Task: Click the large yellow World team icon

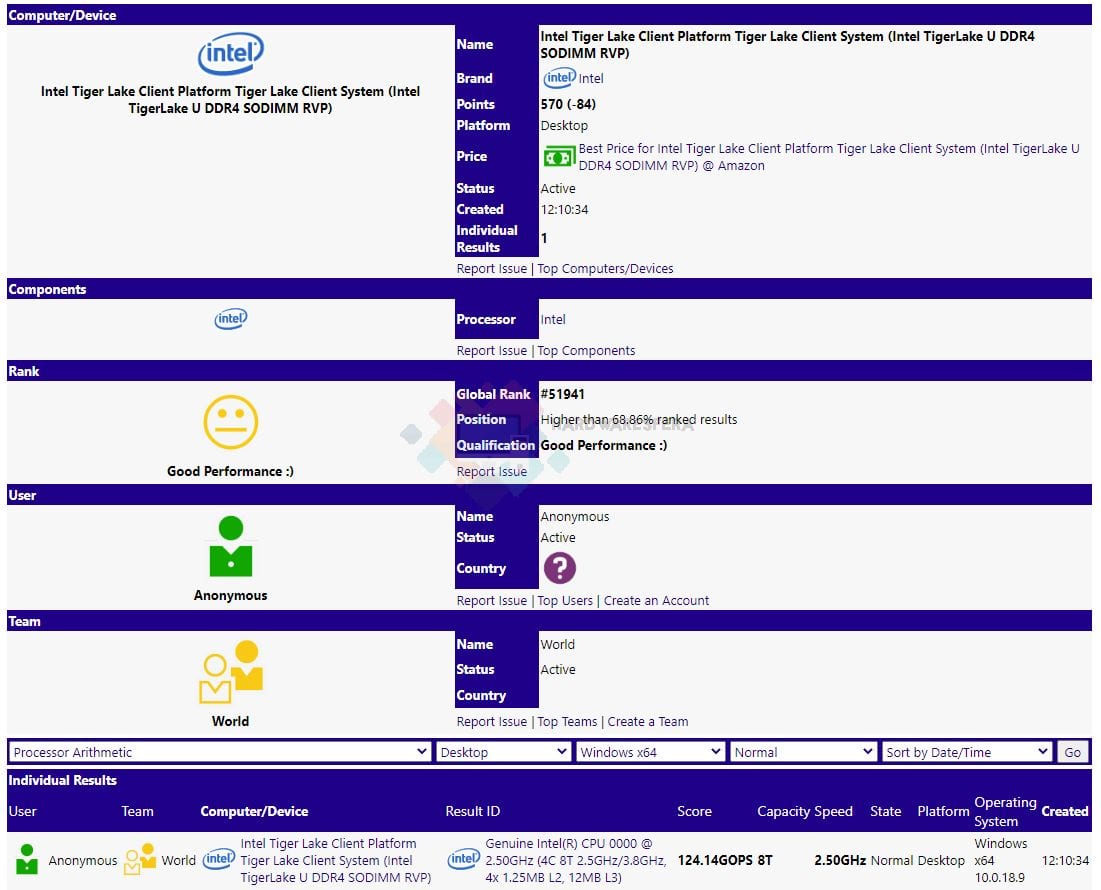Action: [x=230, y=671]
